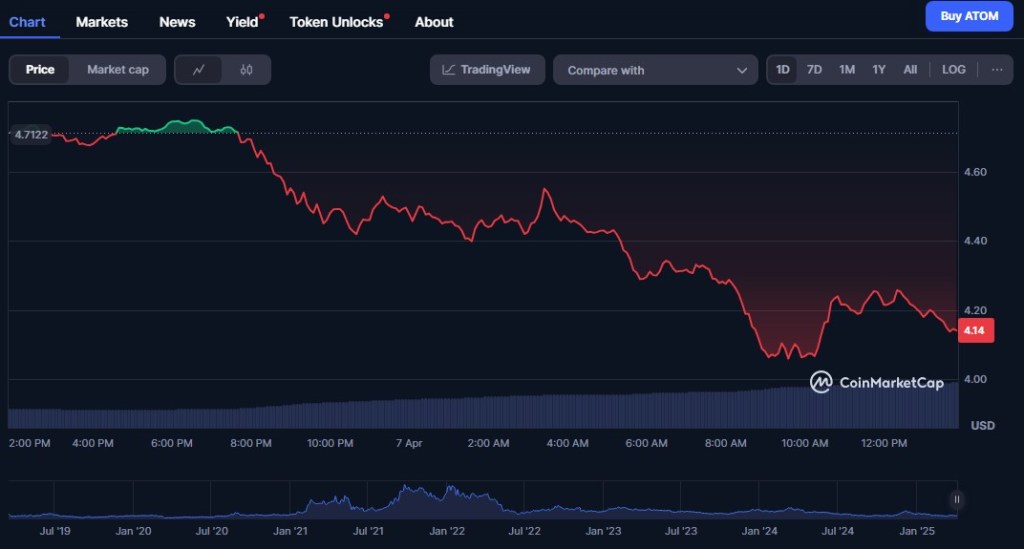1024x549 pixels.
Task: Switch to line chart view icon
Action: (199, 70)
